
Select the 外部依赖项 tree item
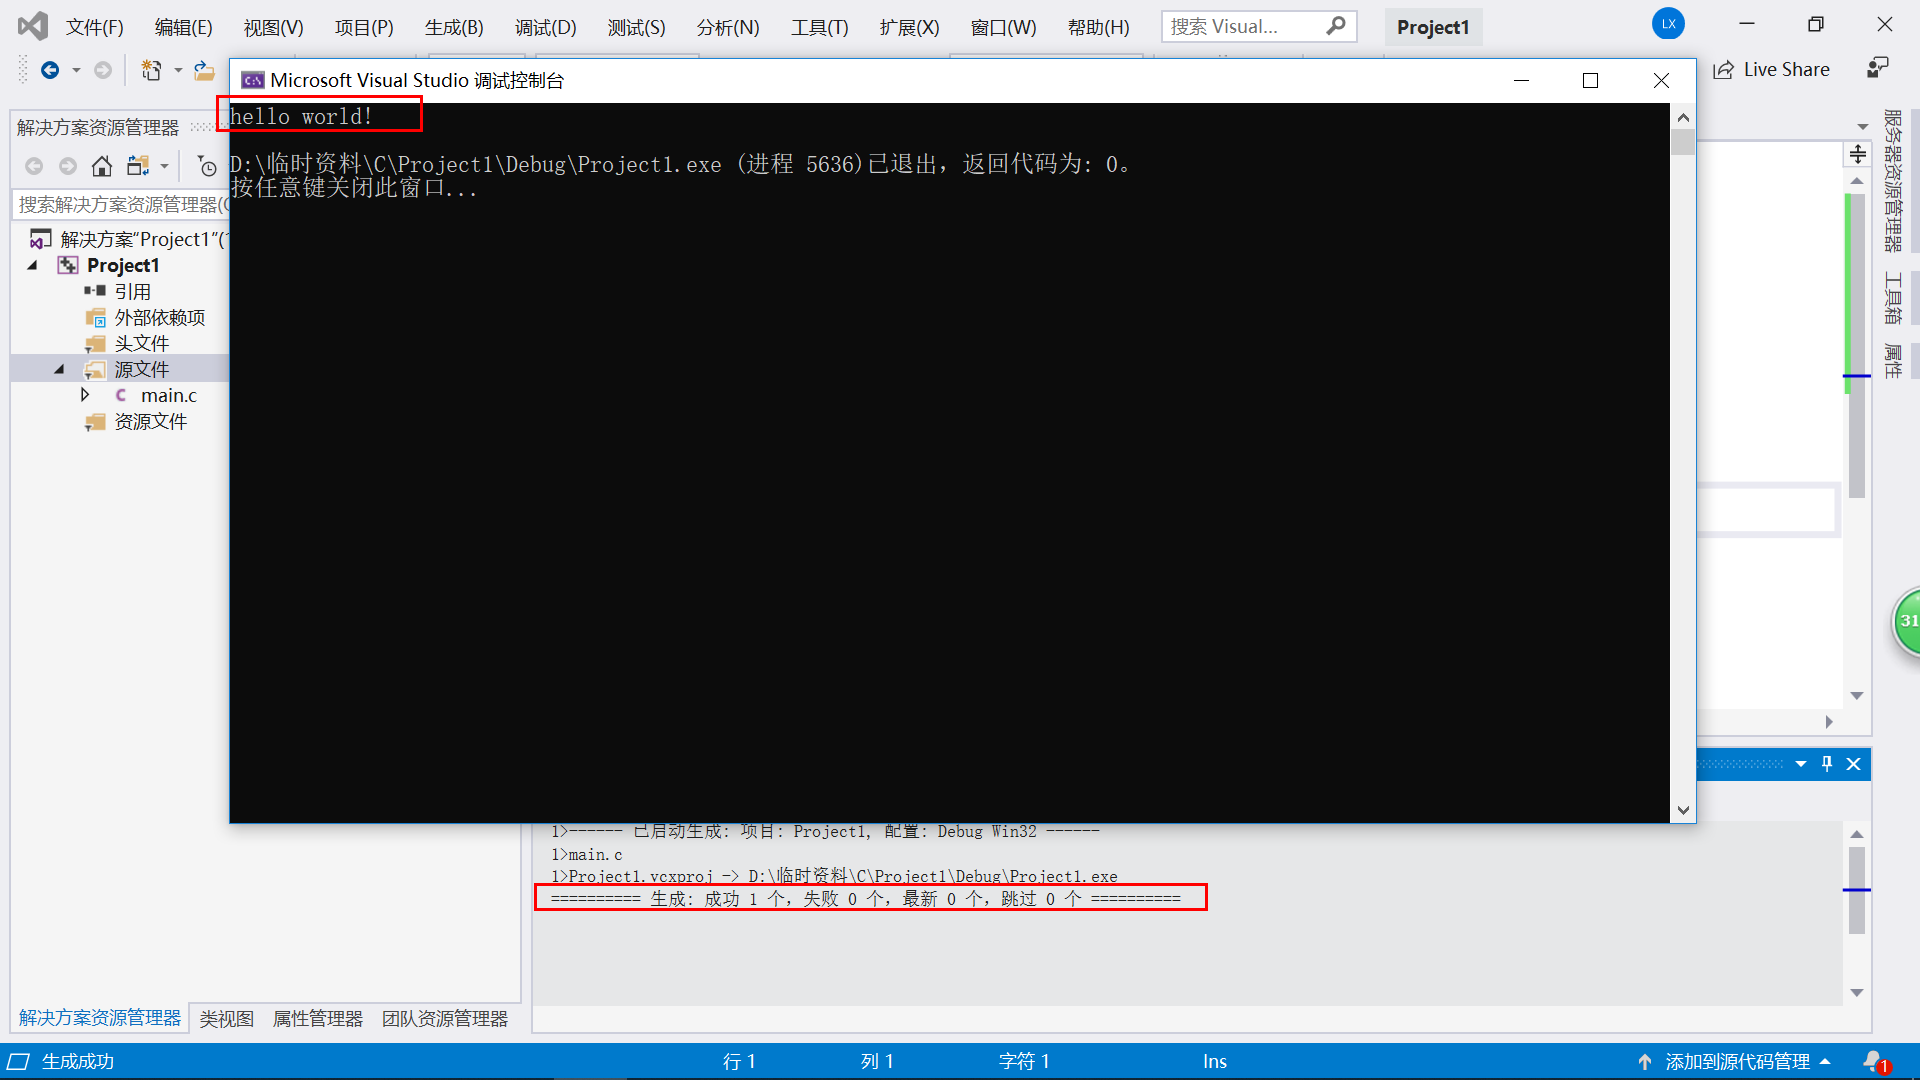point(159,317)
